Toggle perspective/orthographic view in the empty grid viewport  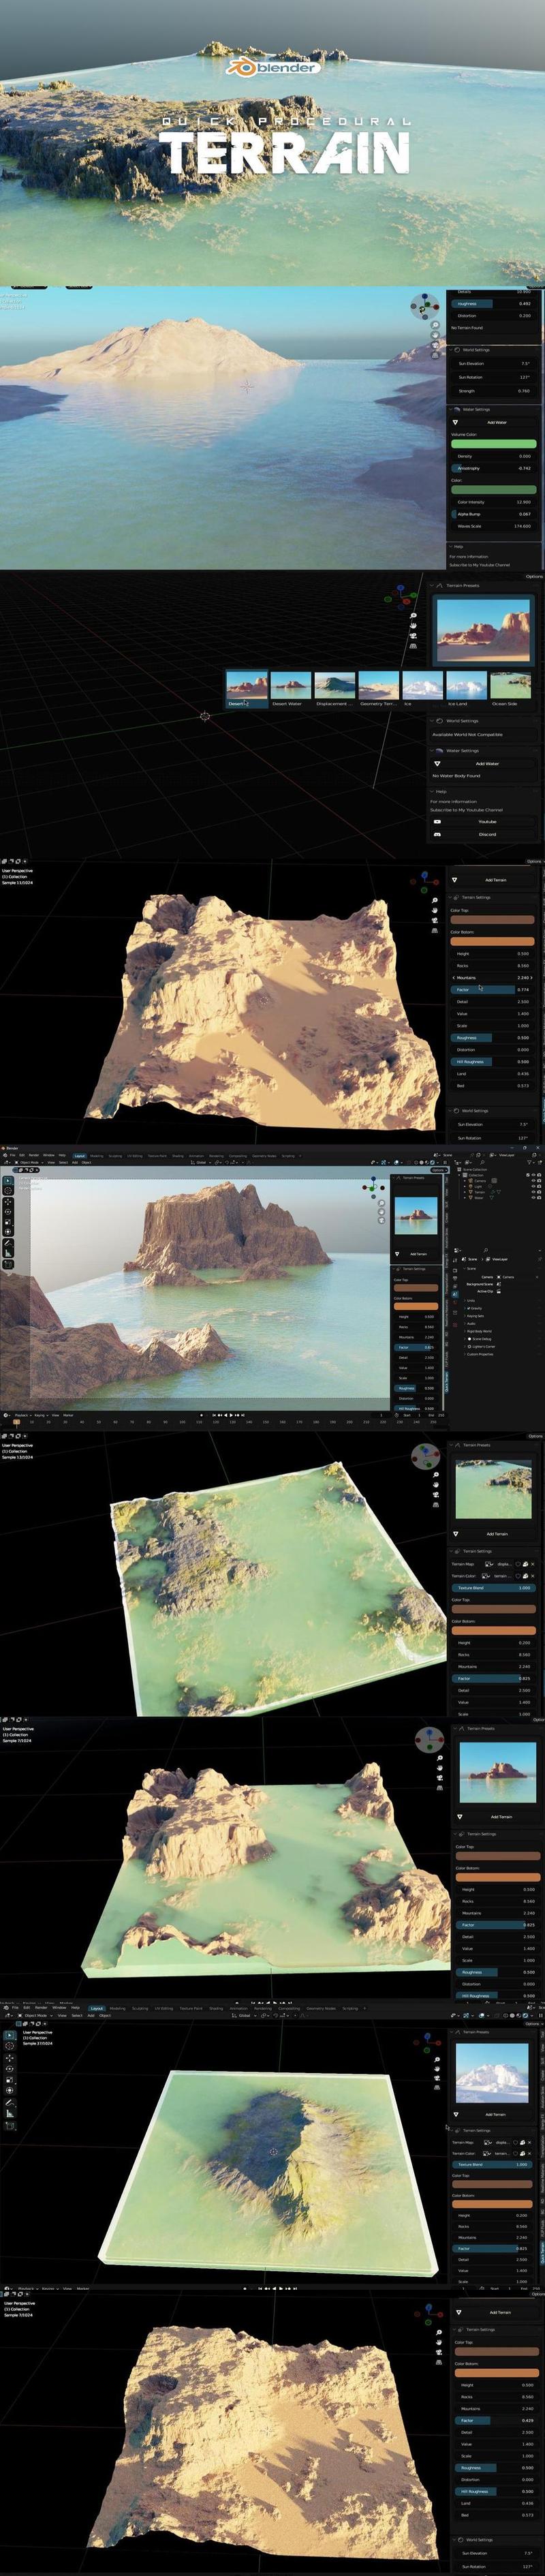tap(413, 645)
